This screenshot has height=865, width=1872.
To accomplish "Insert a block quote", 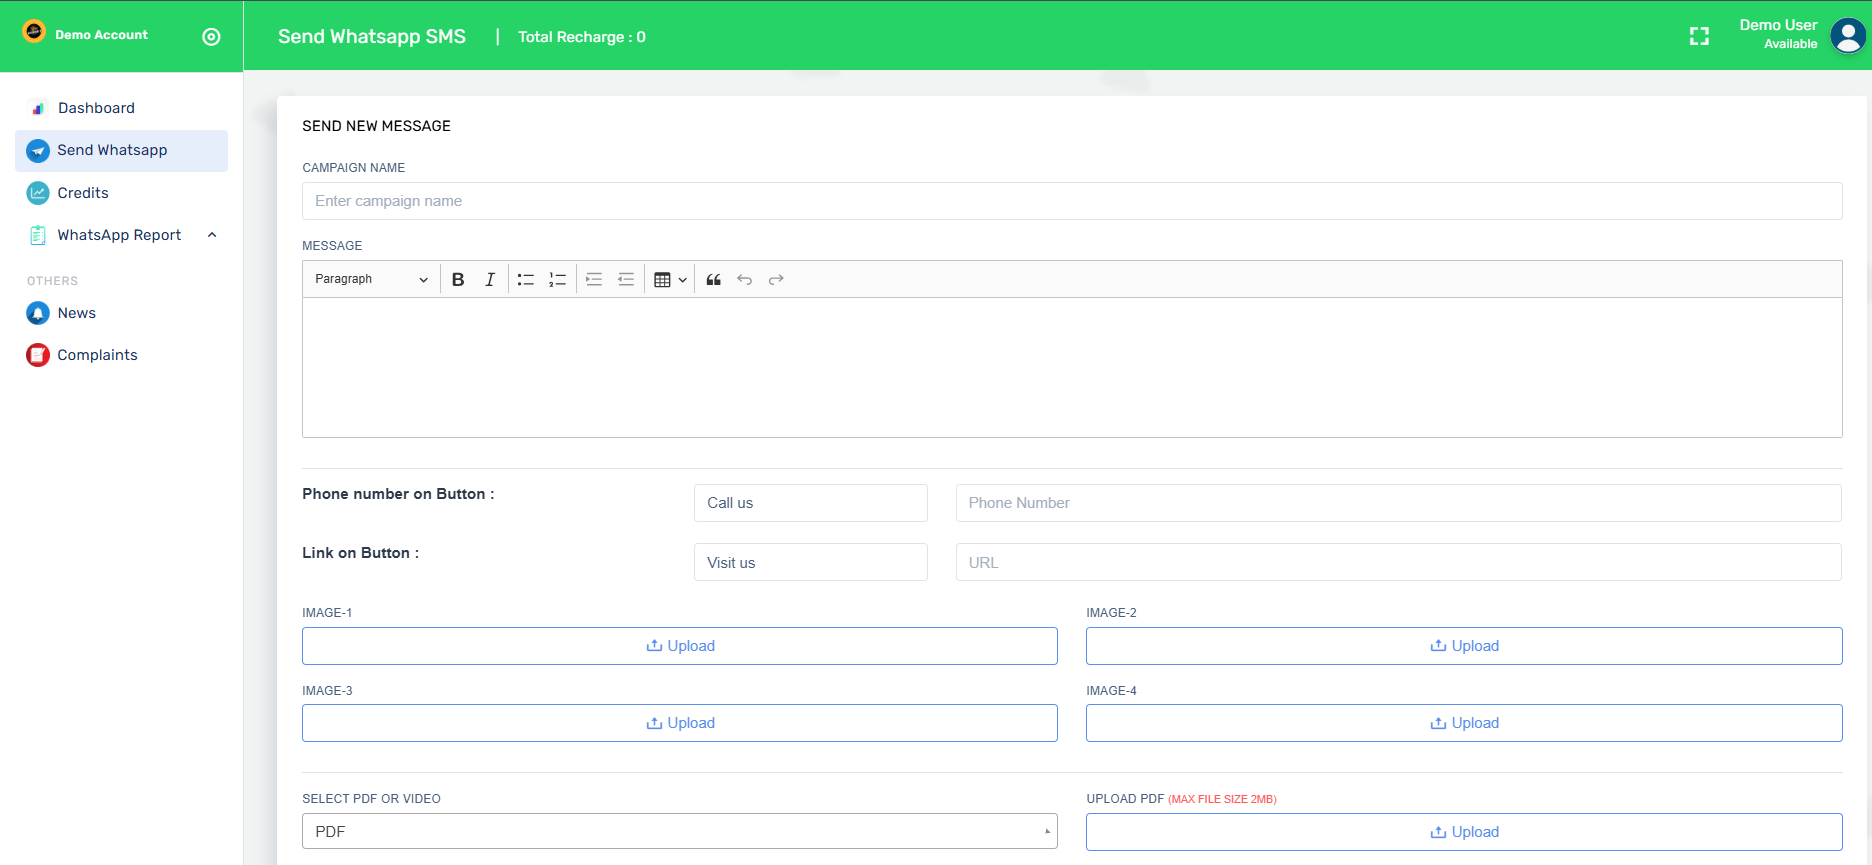I will click(x=714, y=280).
